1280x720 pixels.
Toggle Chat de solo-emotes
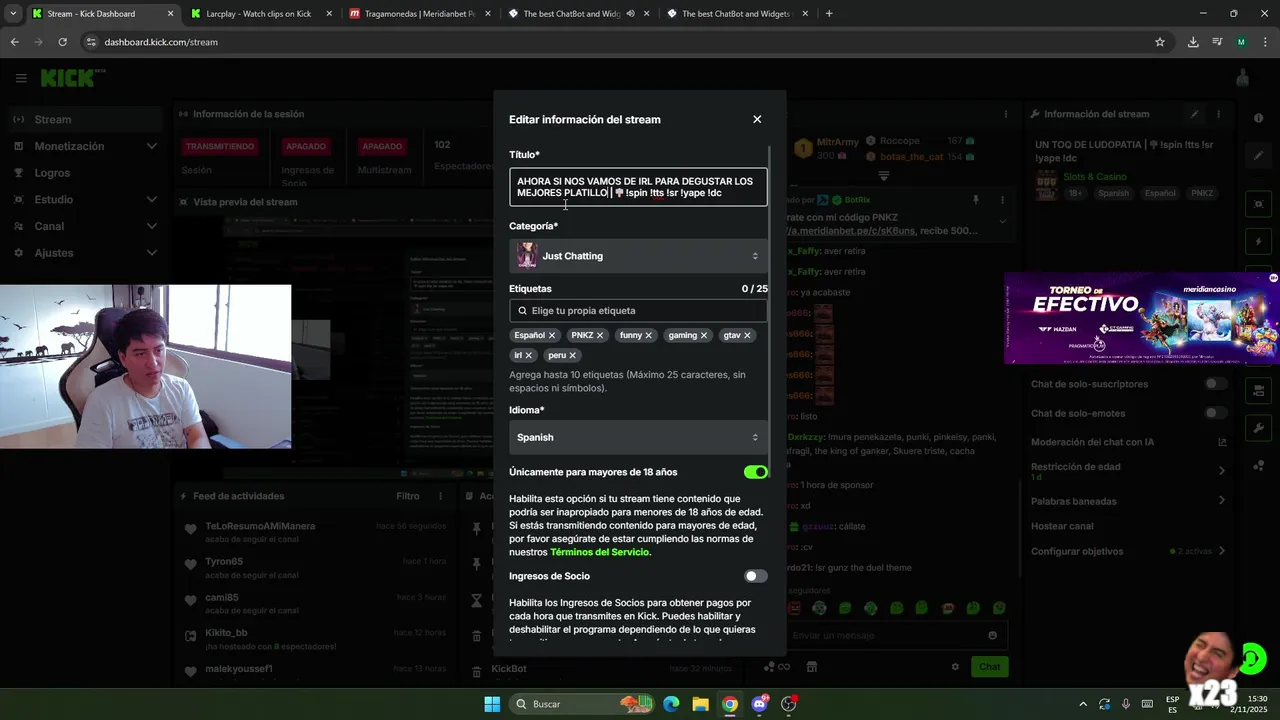[x=1216, y=413]
